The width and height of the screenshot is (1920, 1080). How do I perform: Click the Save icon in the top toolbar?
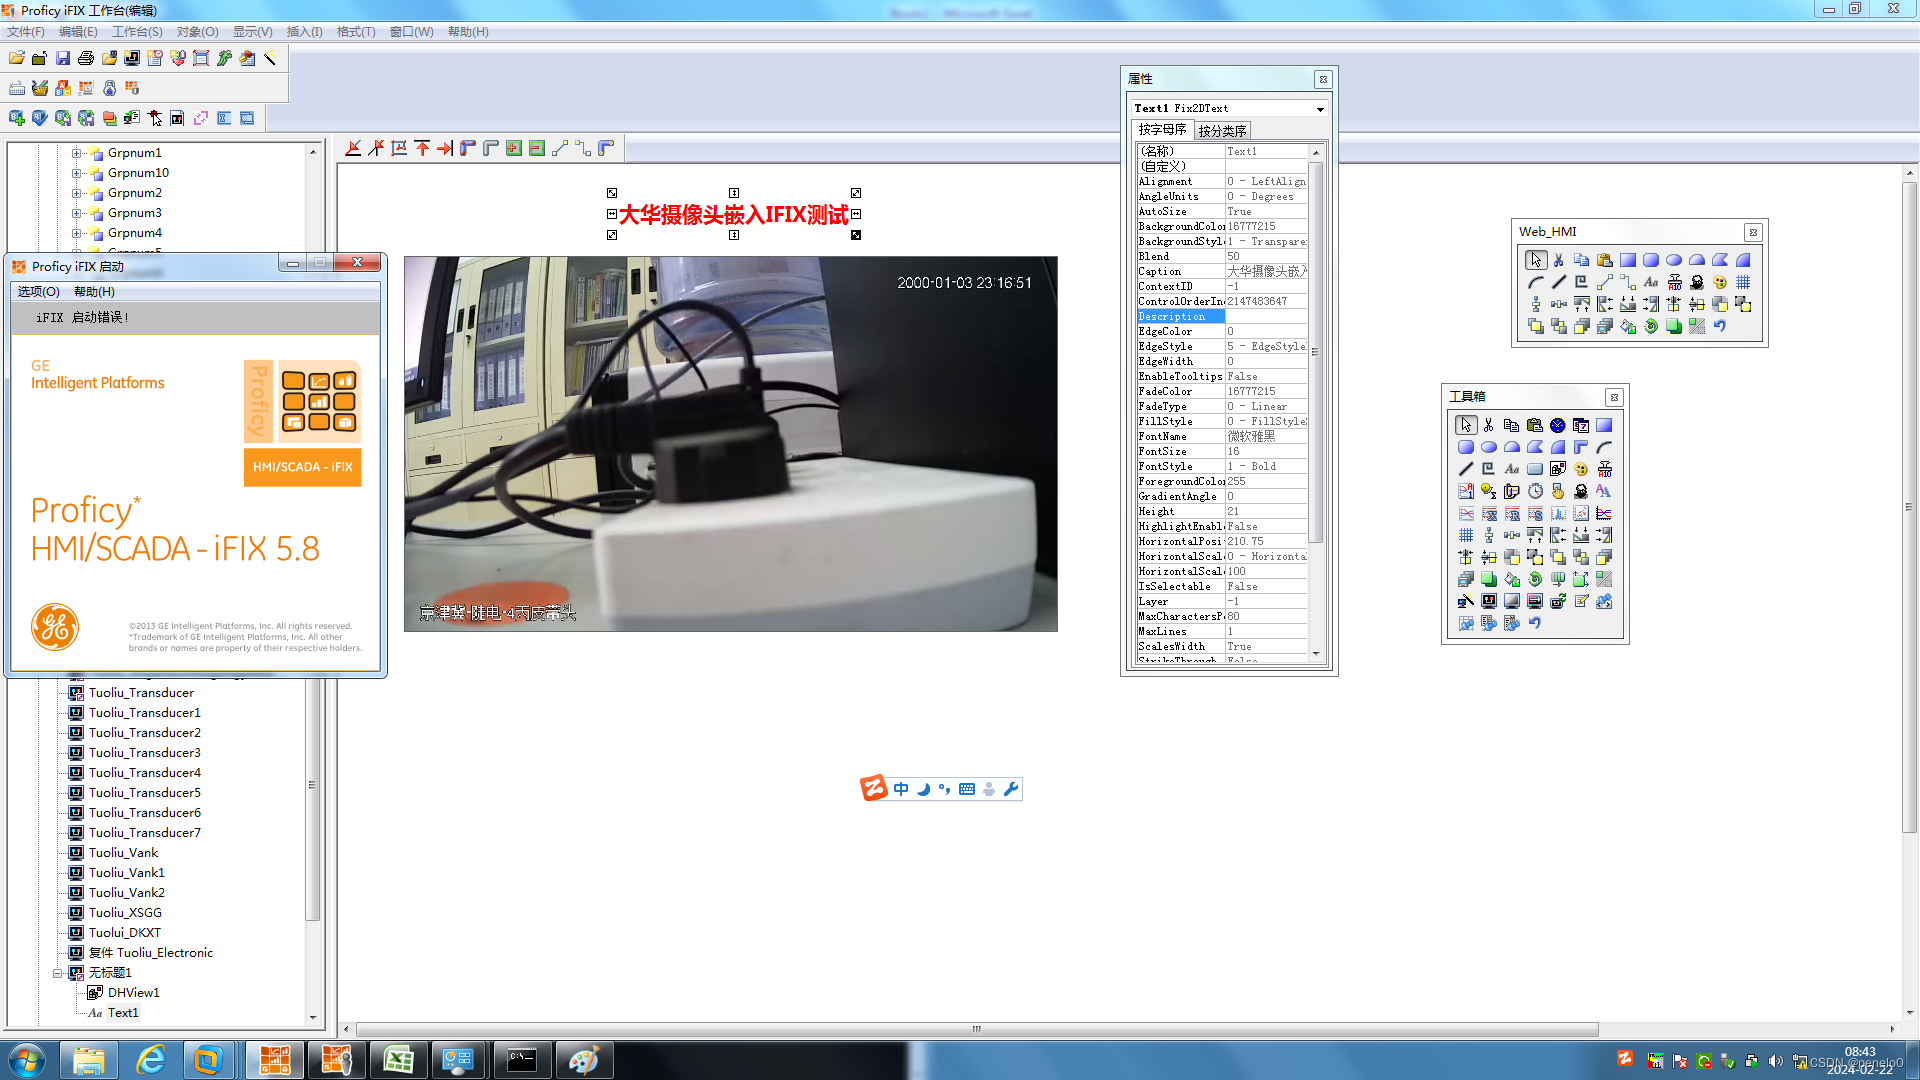coord(63,59)
